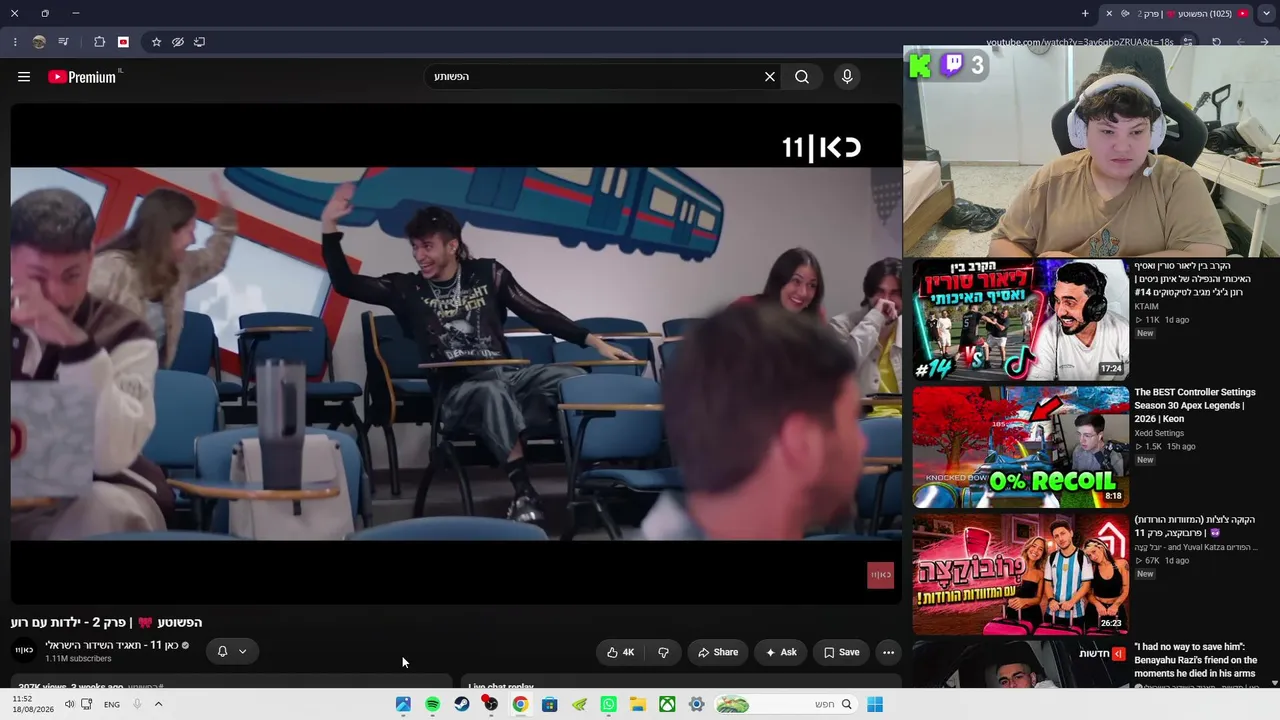Click the כאן watermark in the video corner

coord(880,575)
